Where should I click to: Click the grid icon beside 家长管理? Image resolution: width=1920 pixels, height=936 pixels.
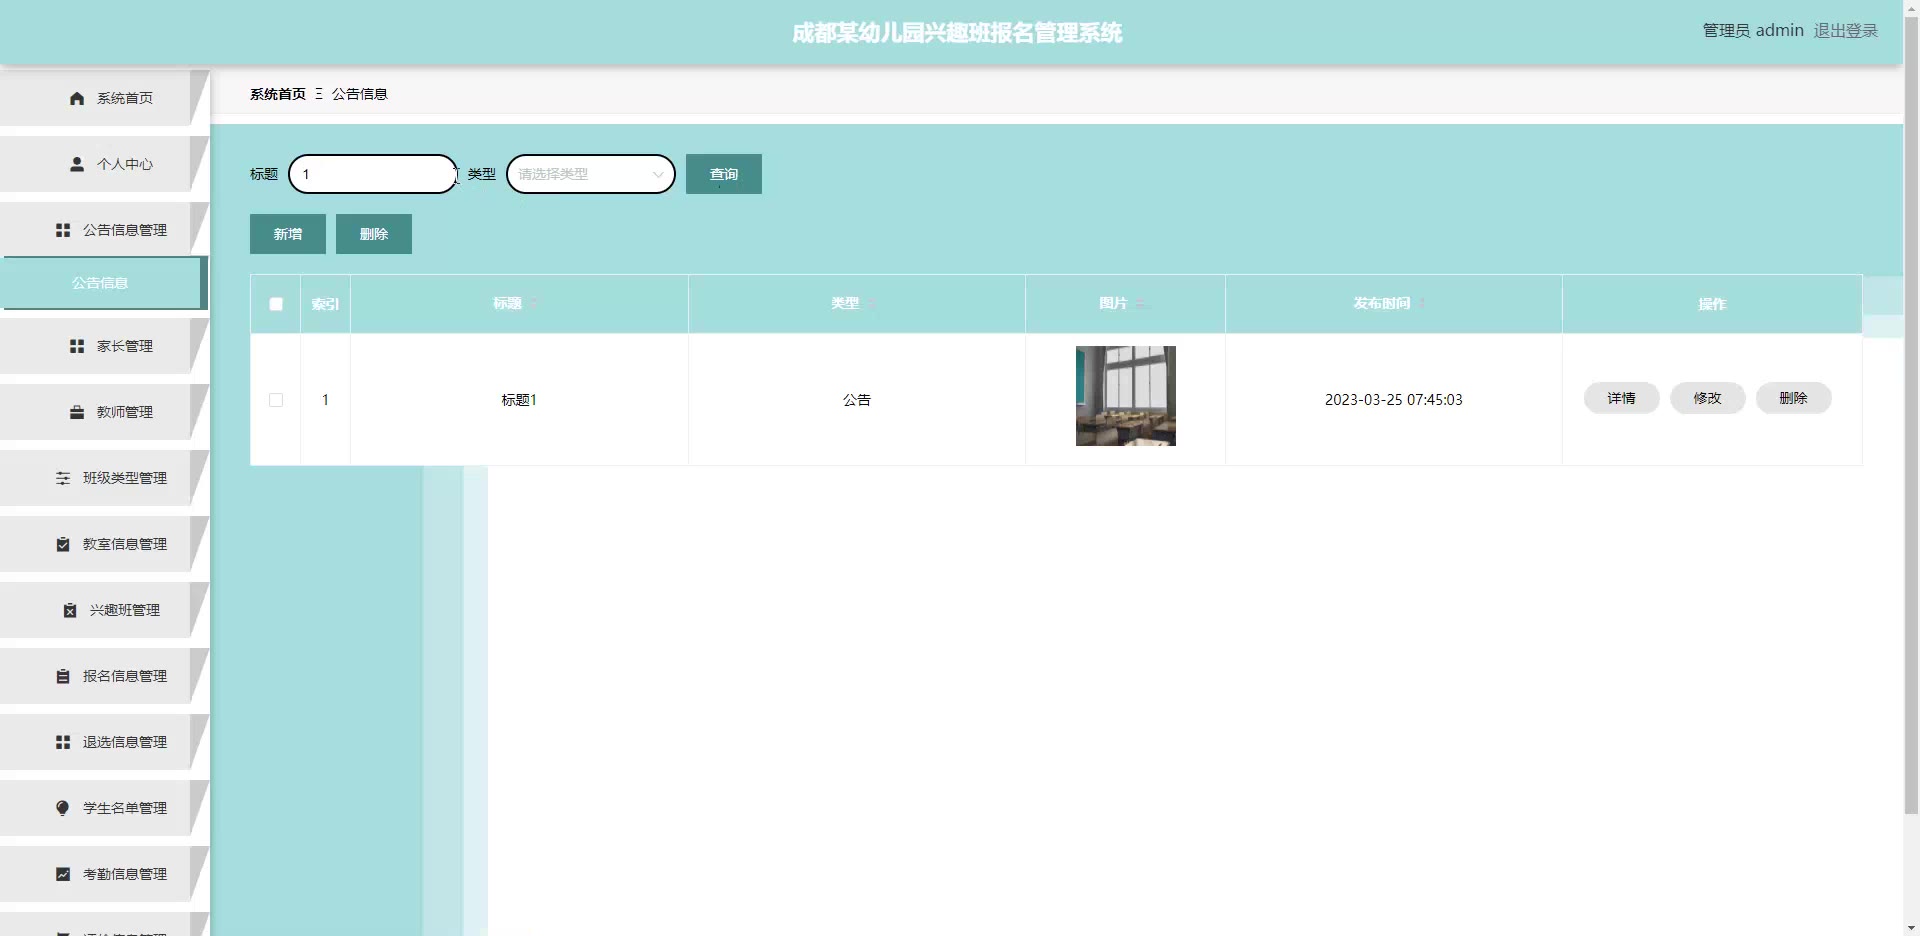[77, 346]
